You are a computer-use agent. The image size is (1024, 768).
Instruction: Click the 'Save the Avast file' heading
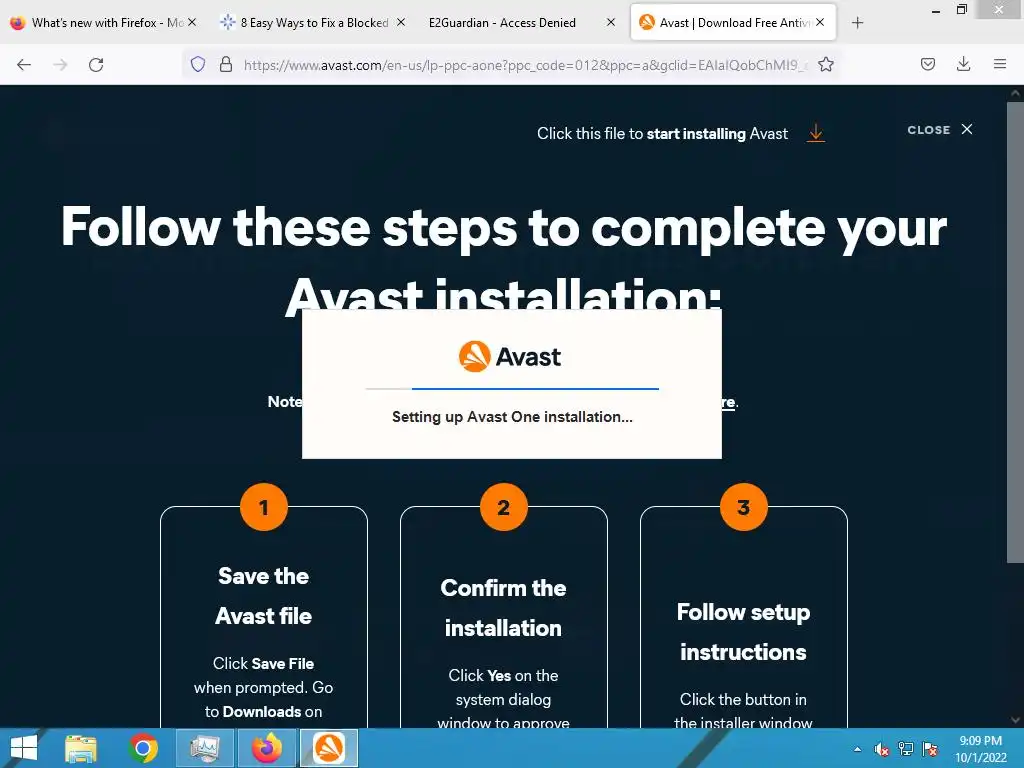coord(264,596)
